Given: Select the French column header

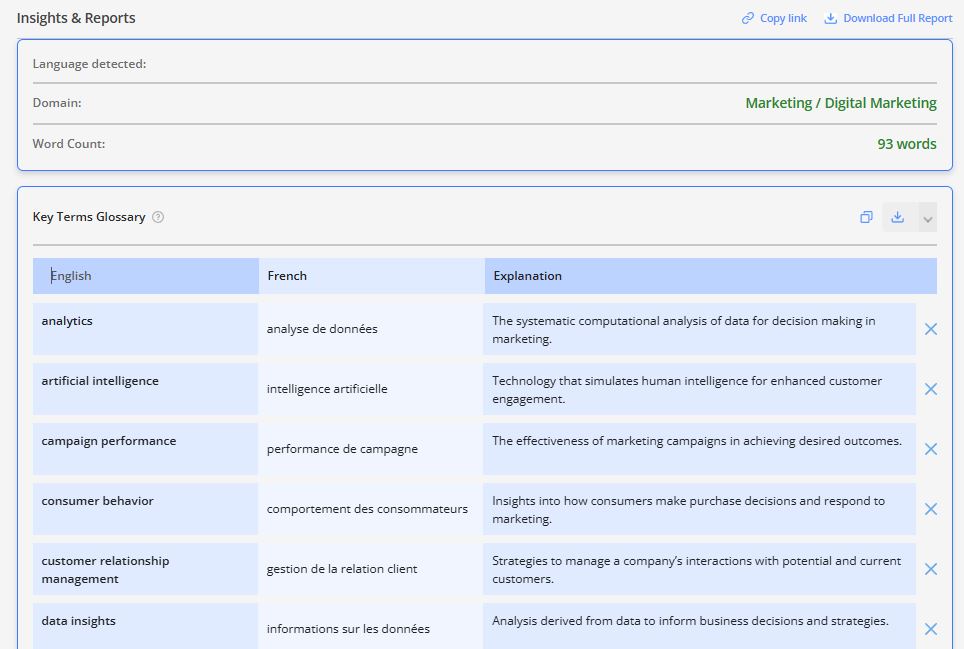Looking at the screenshot, I should [371, 276].
